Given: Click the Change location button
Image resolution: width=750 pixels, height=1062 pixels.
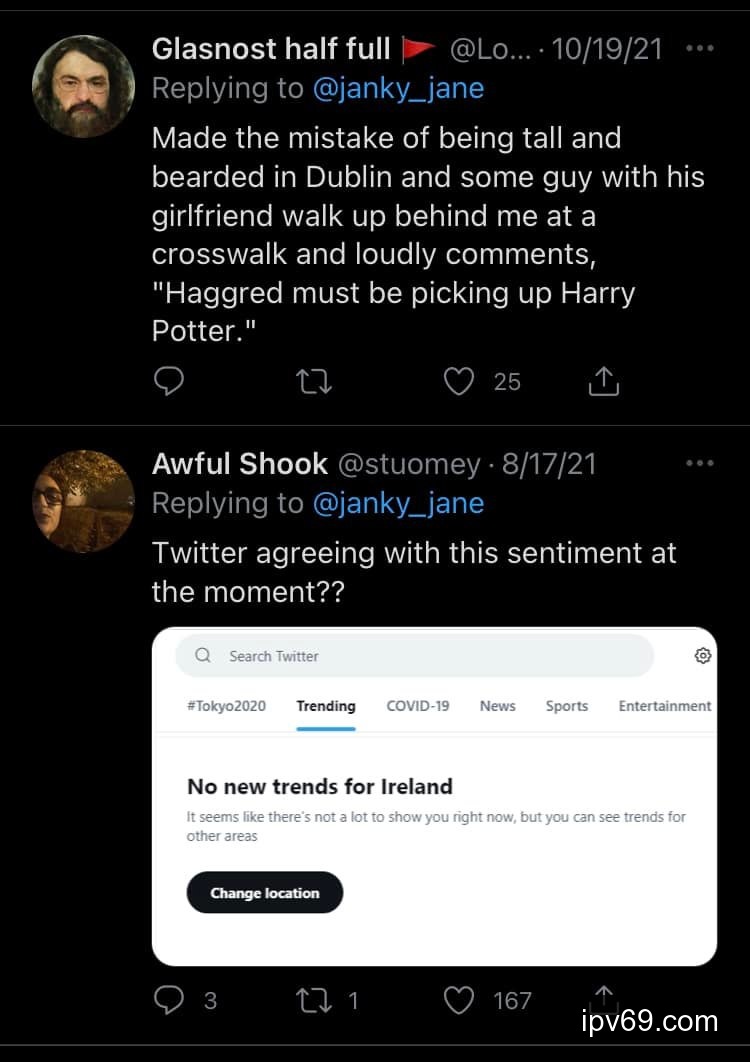Looking at the screenshot, I should click(264, 893).
